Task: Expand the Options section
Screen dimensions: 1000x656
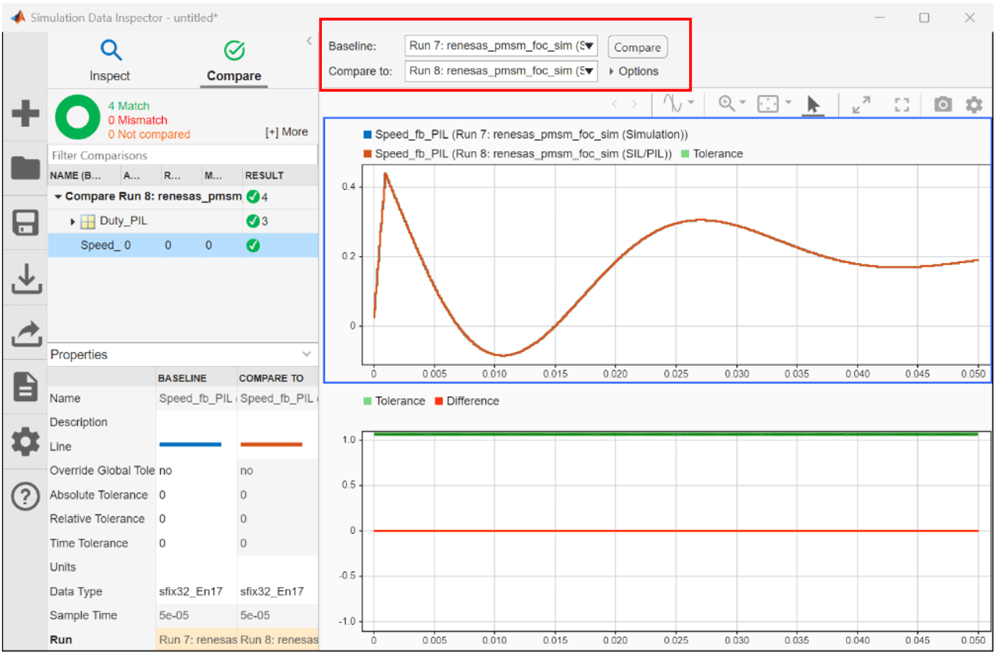Action: [636, 71]
